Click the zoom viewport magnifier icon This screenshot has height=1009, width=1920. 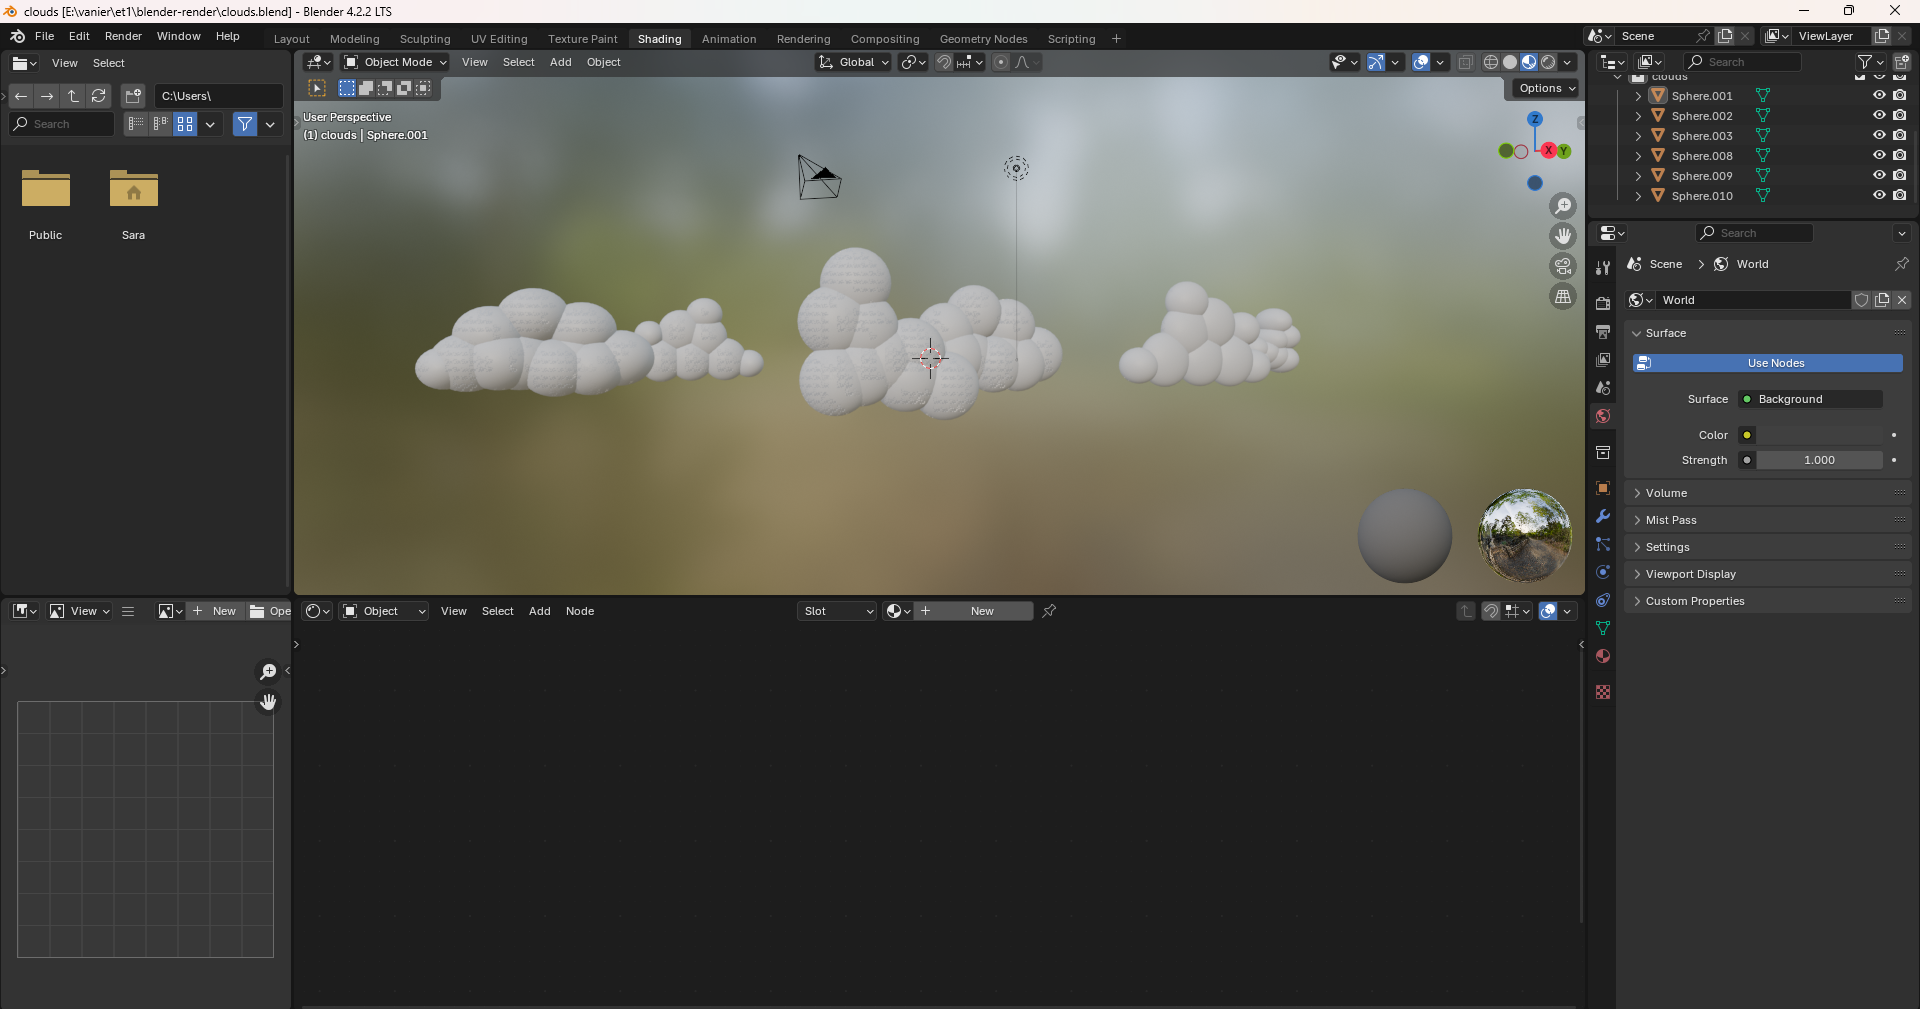tap(1562, 206)
